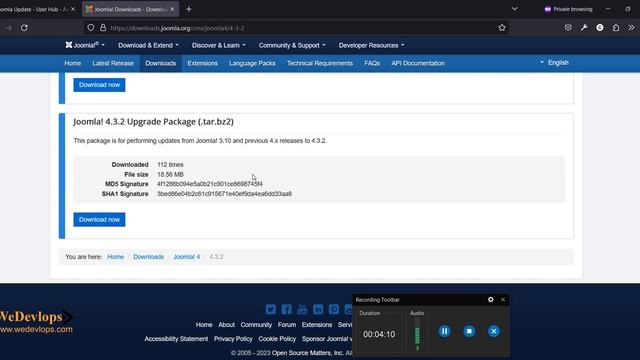Reload the page with the refresh icon

(x=24, y=28)
